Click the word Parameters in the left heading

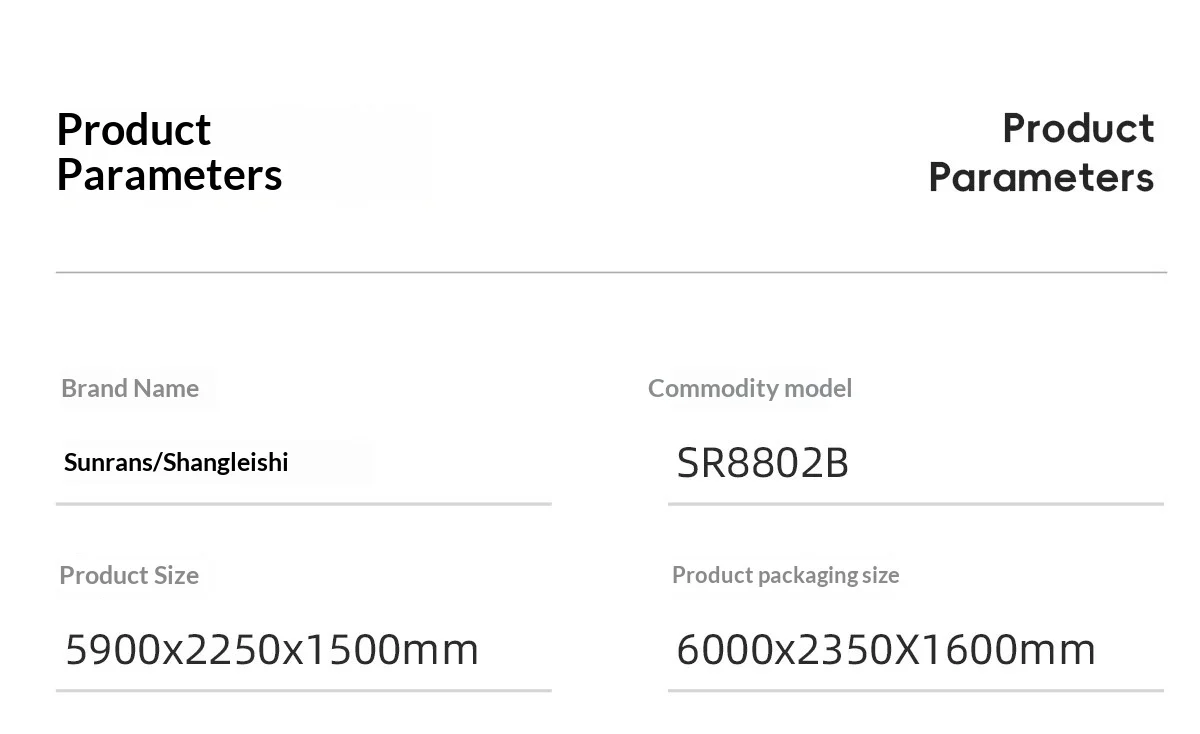pyautogui.click(x=170, y=175)
